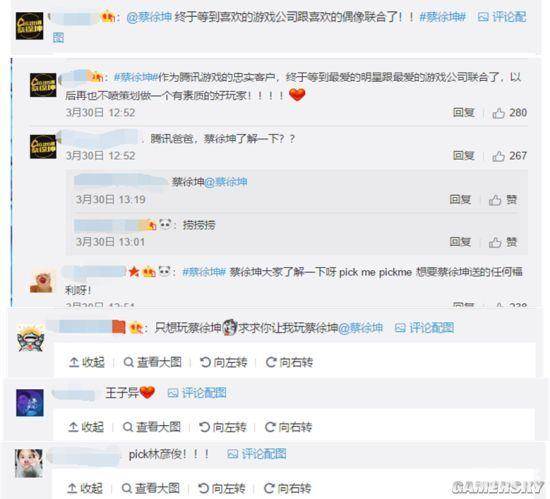Rotate left image under 只想玩蔡徐坤 comment

(x=223, y=362)
